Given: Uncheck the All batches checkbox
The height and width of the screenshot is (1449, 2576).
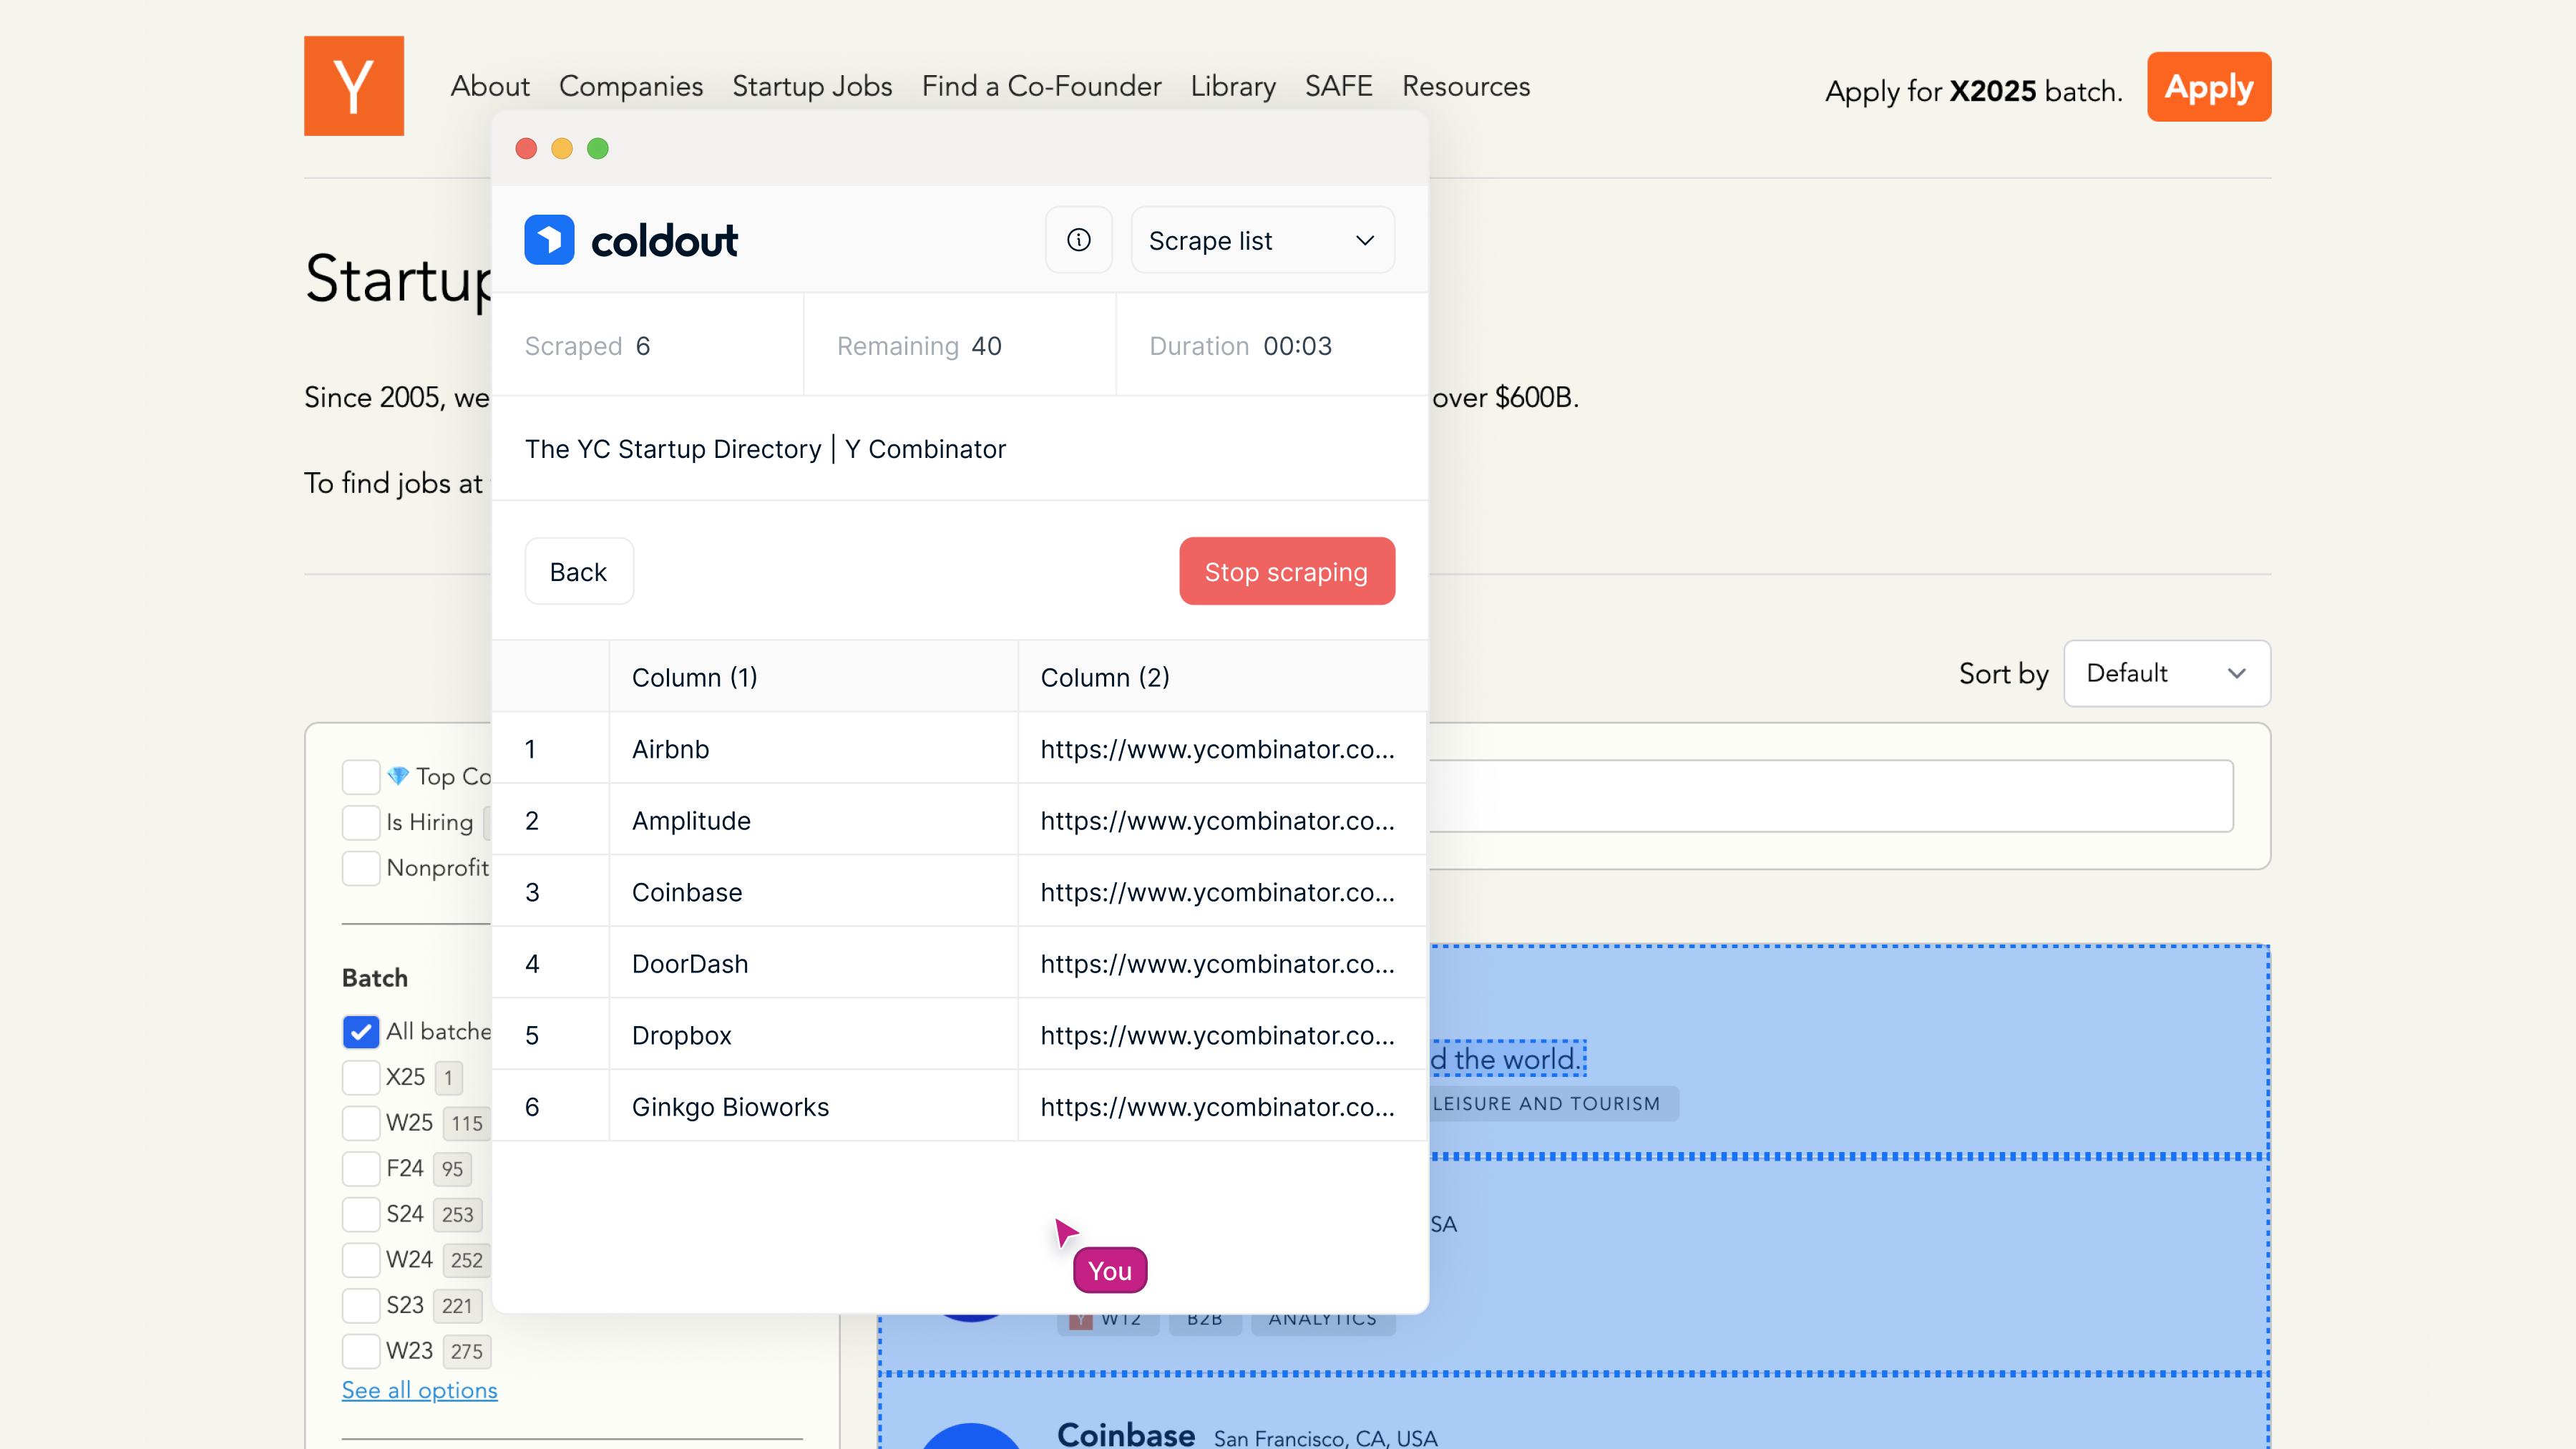Looking at the screenshot, I should (x=360, y=1031).
